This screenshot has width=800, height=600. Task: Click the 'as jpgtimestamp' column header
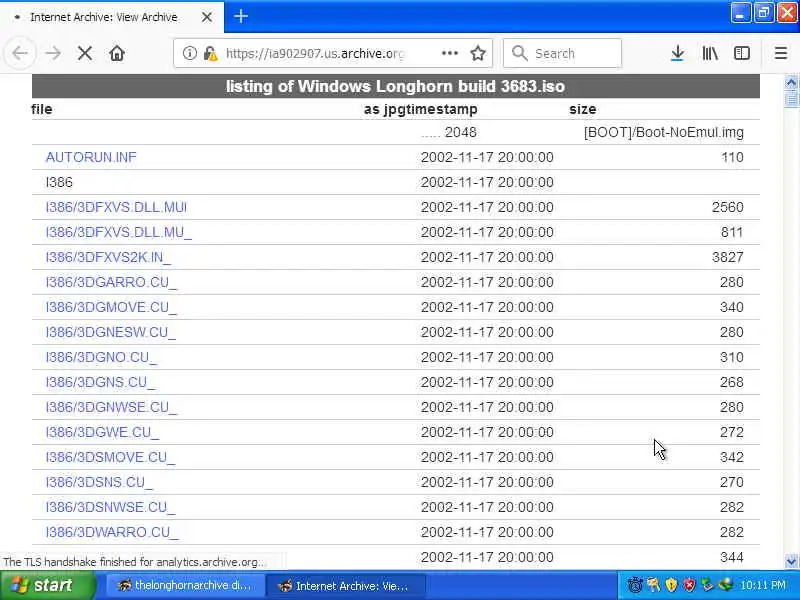point(420,109)
